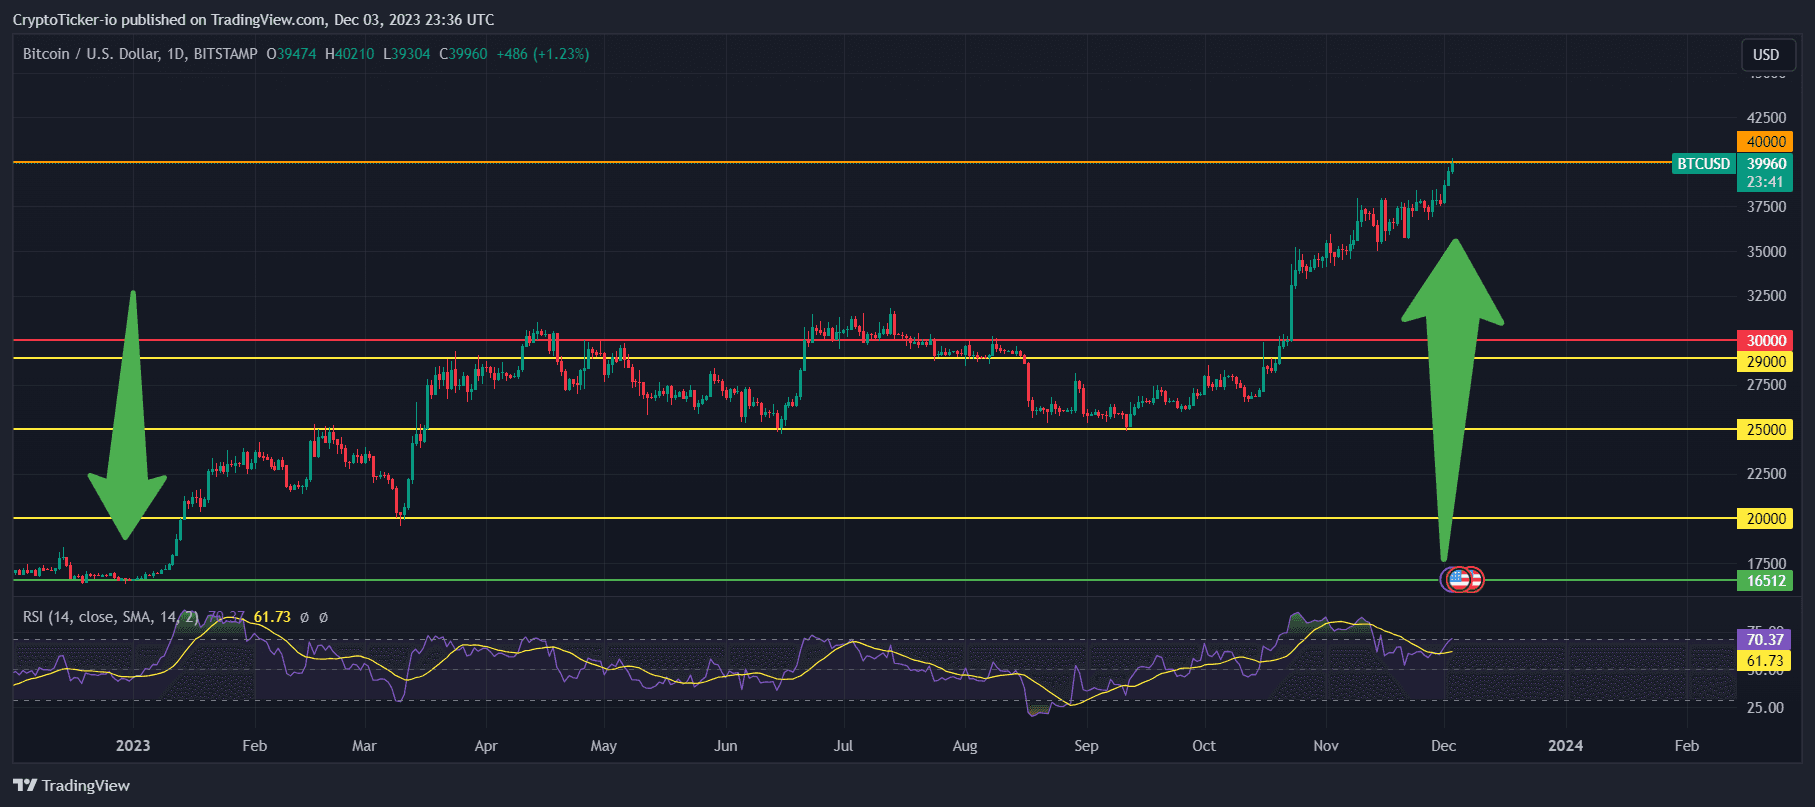Click the green 16512 price label
This screenshot has width=1815, height=807.
[1765, 581]
